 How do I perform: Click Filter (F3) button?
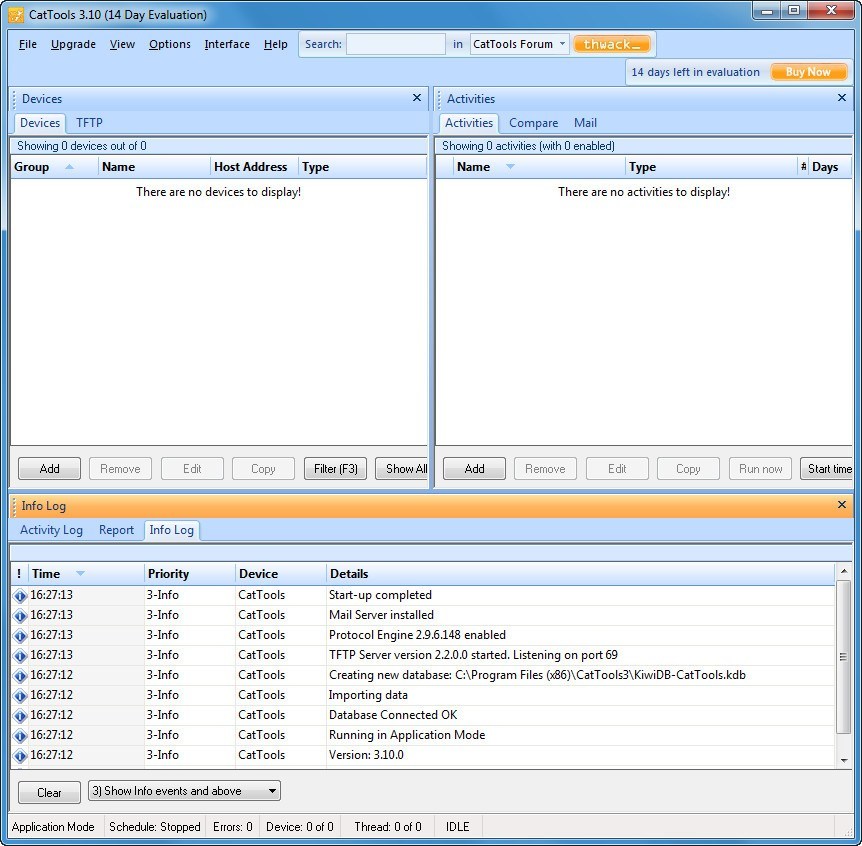pyautogui.click(x=335, y=469)
